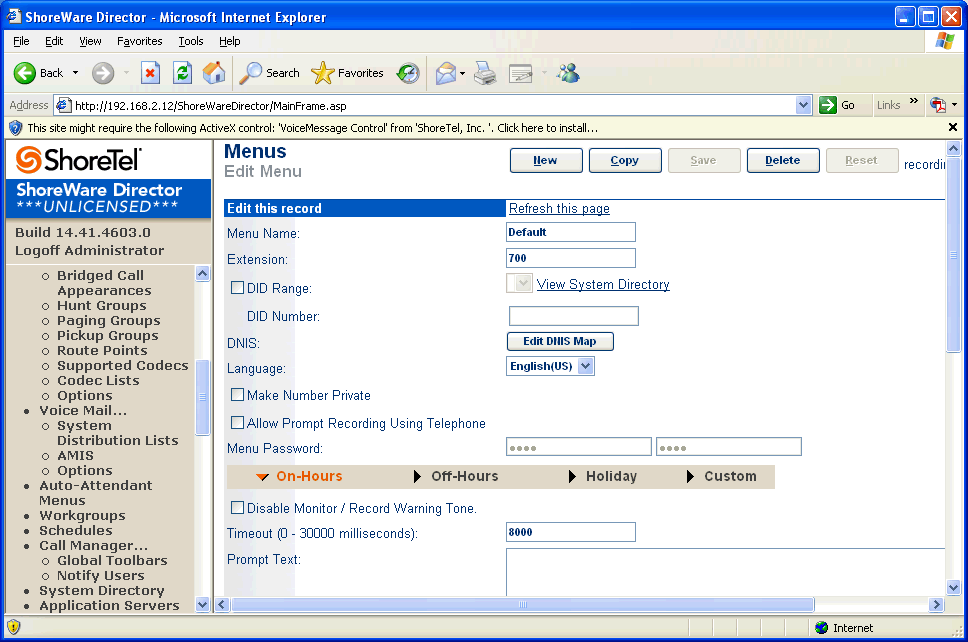Go to Home page icon

(214, 73)
